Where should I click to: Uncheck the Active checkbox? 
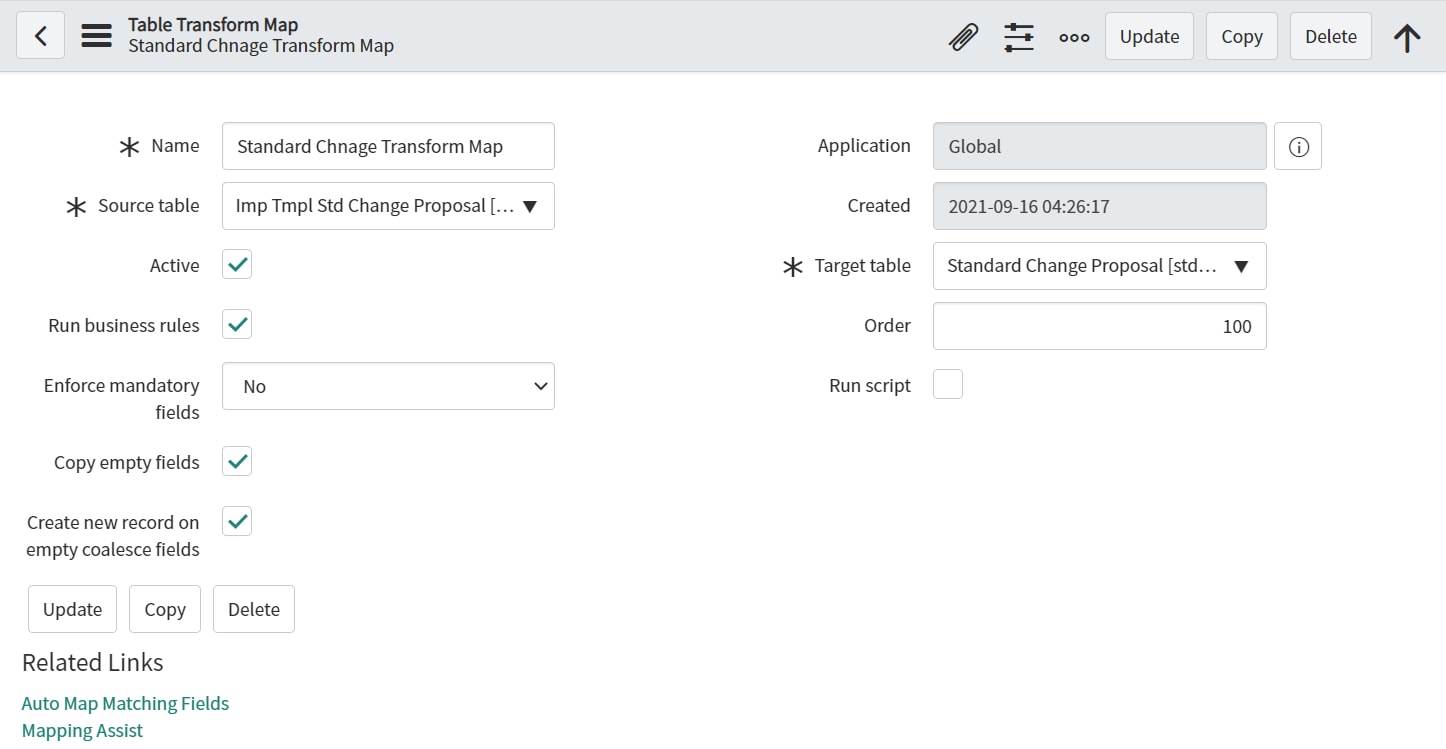click(x=237, y=265)
